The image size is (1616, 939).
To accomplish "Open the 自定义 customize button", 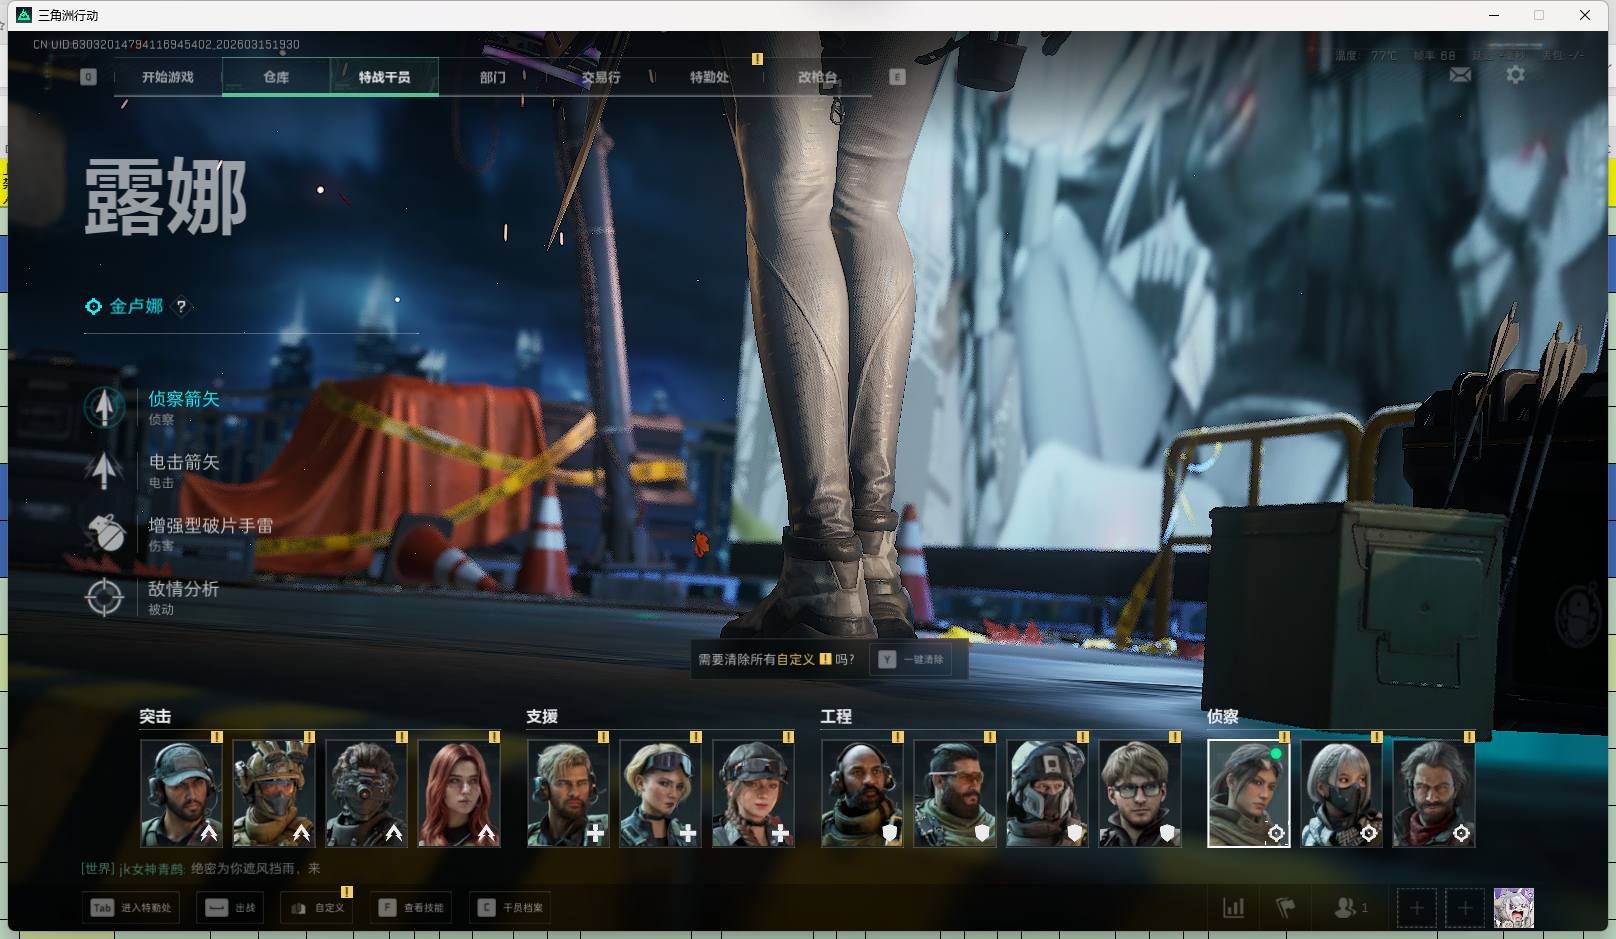I will click(317, 908).
